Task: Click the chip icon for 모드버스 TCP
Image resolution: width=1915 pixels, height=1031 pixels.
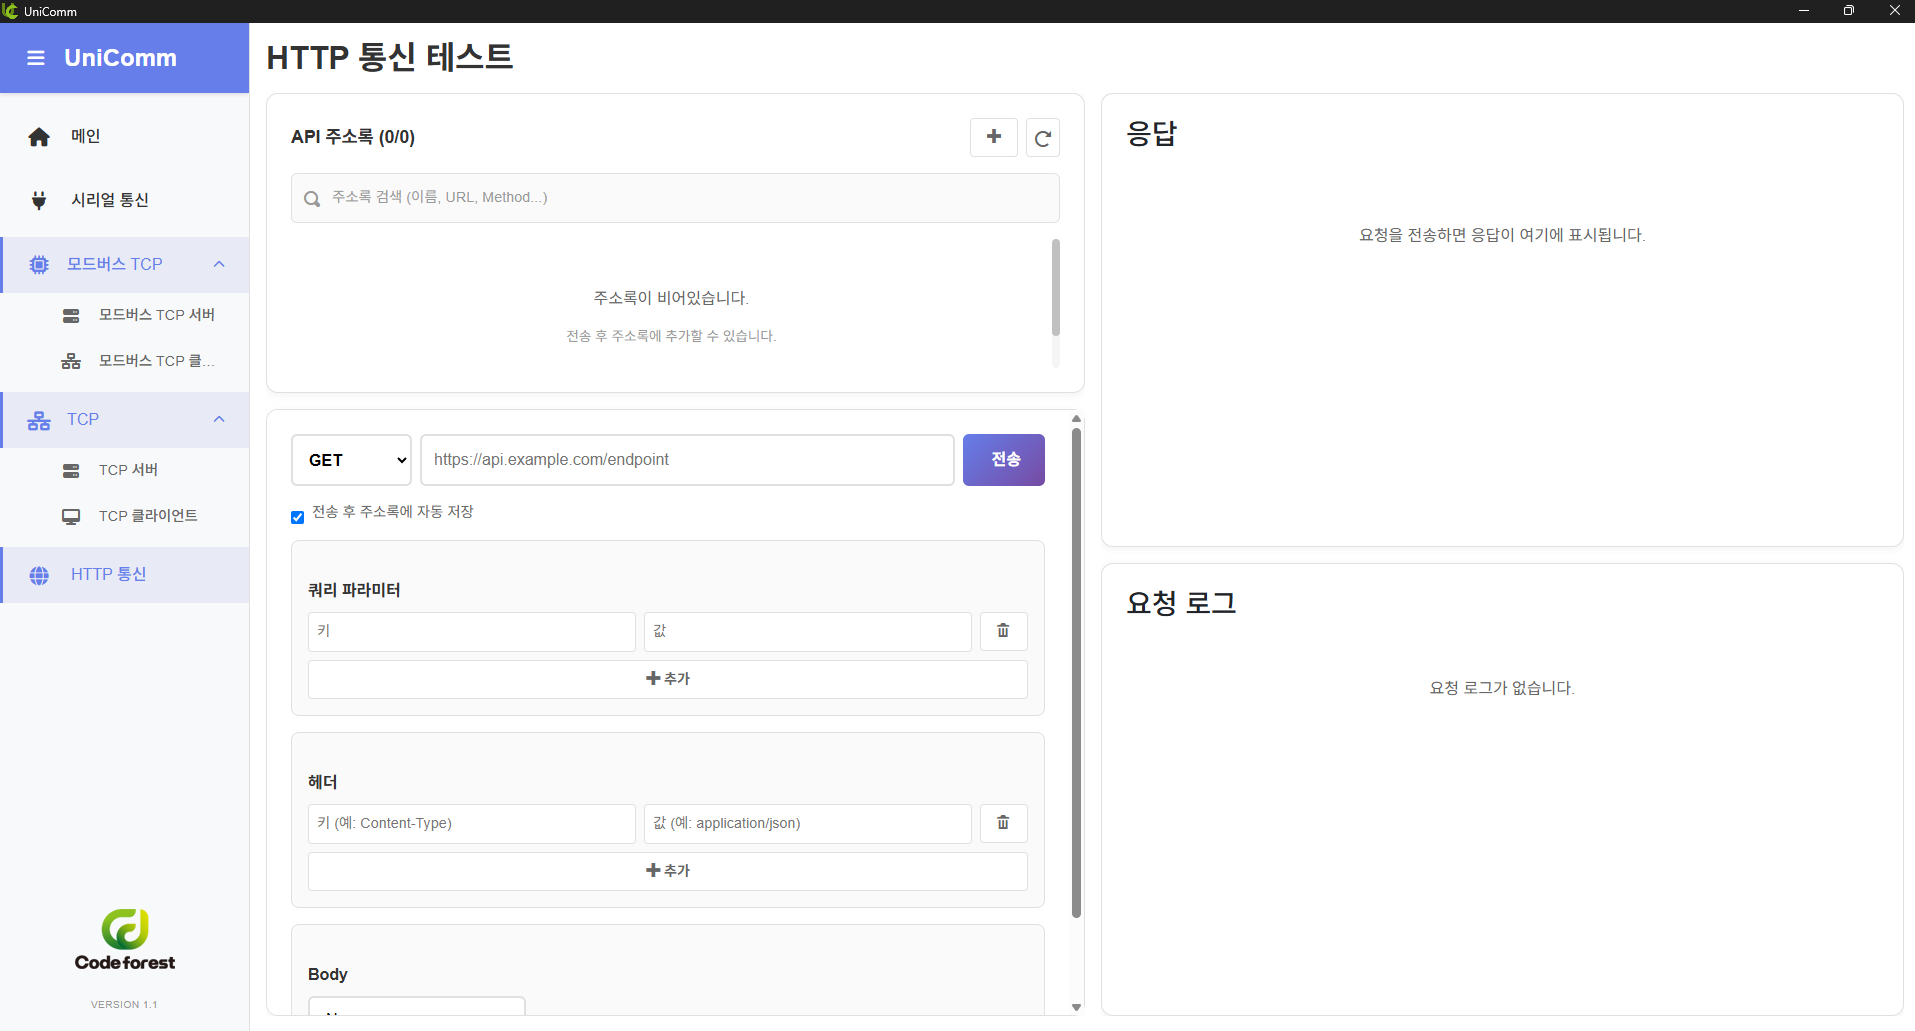Action: coord(39,265)
